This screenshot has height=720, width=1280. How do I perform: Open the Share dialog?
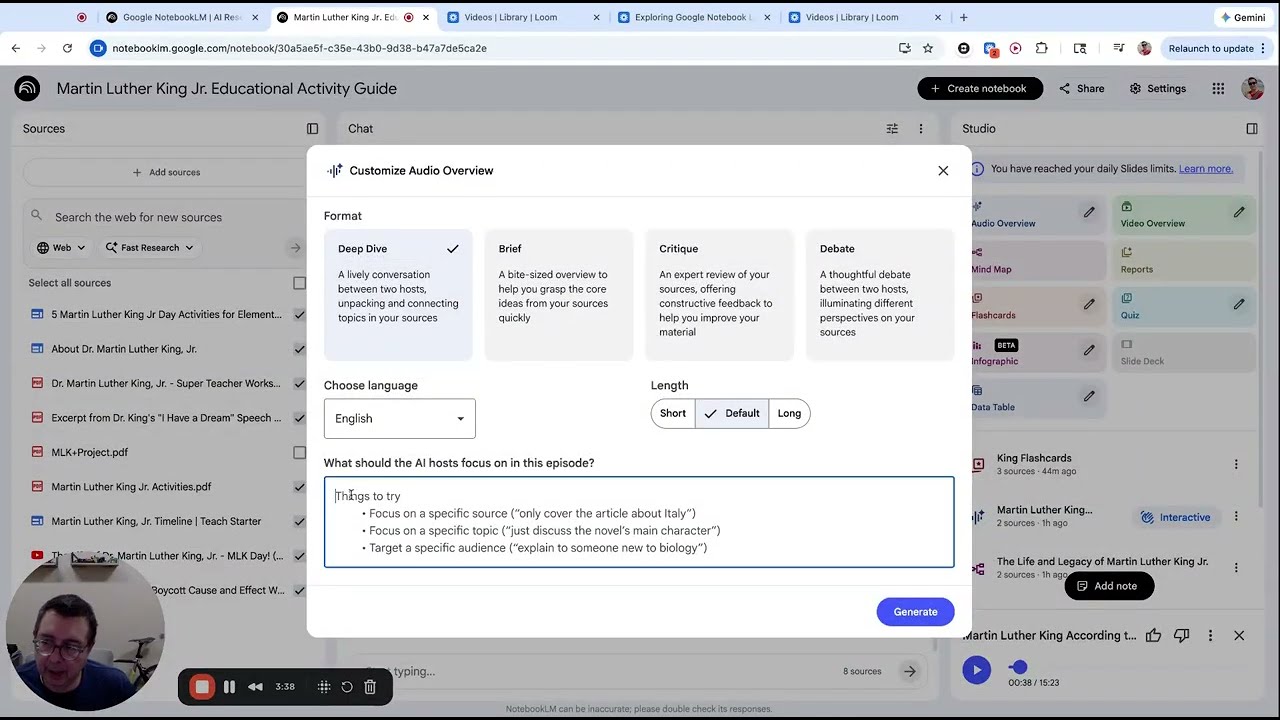[x=1082, y=88]
